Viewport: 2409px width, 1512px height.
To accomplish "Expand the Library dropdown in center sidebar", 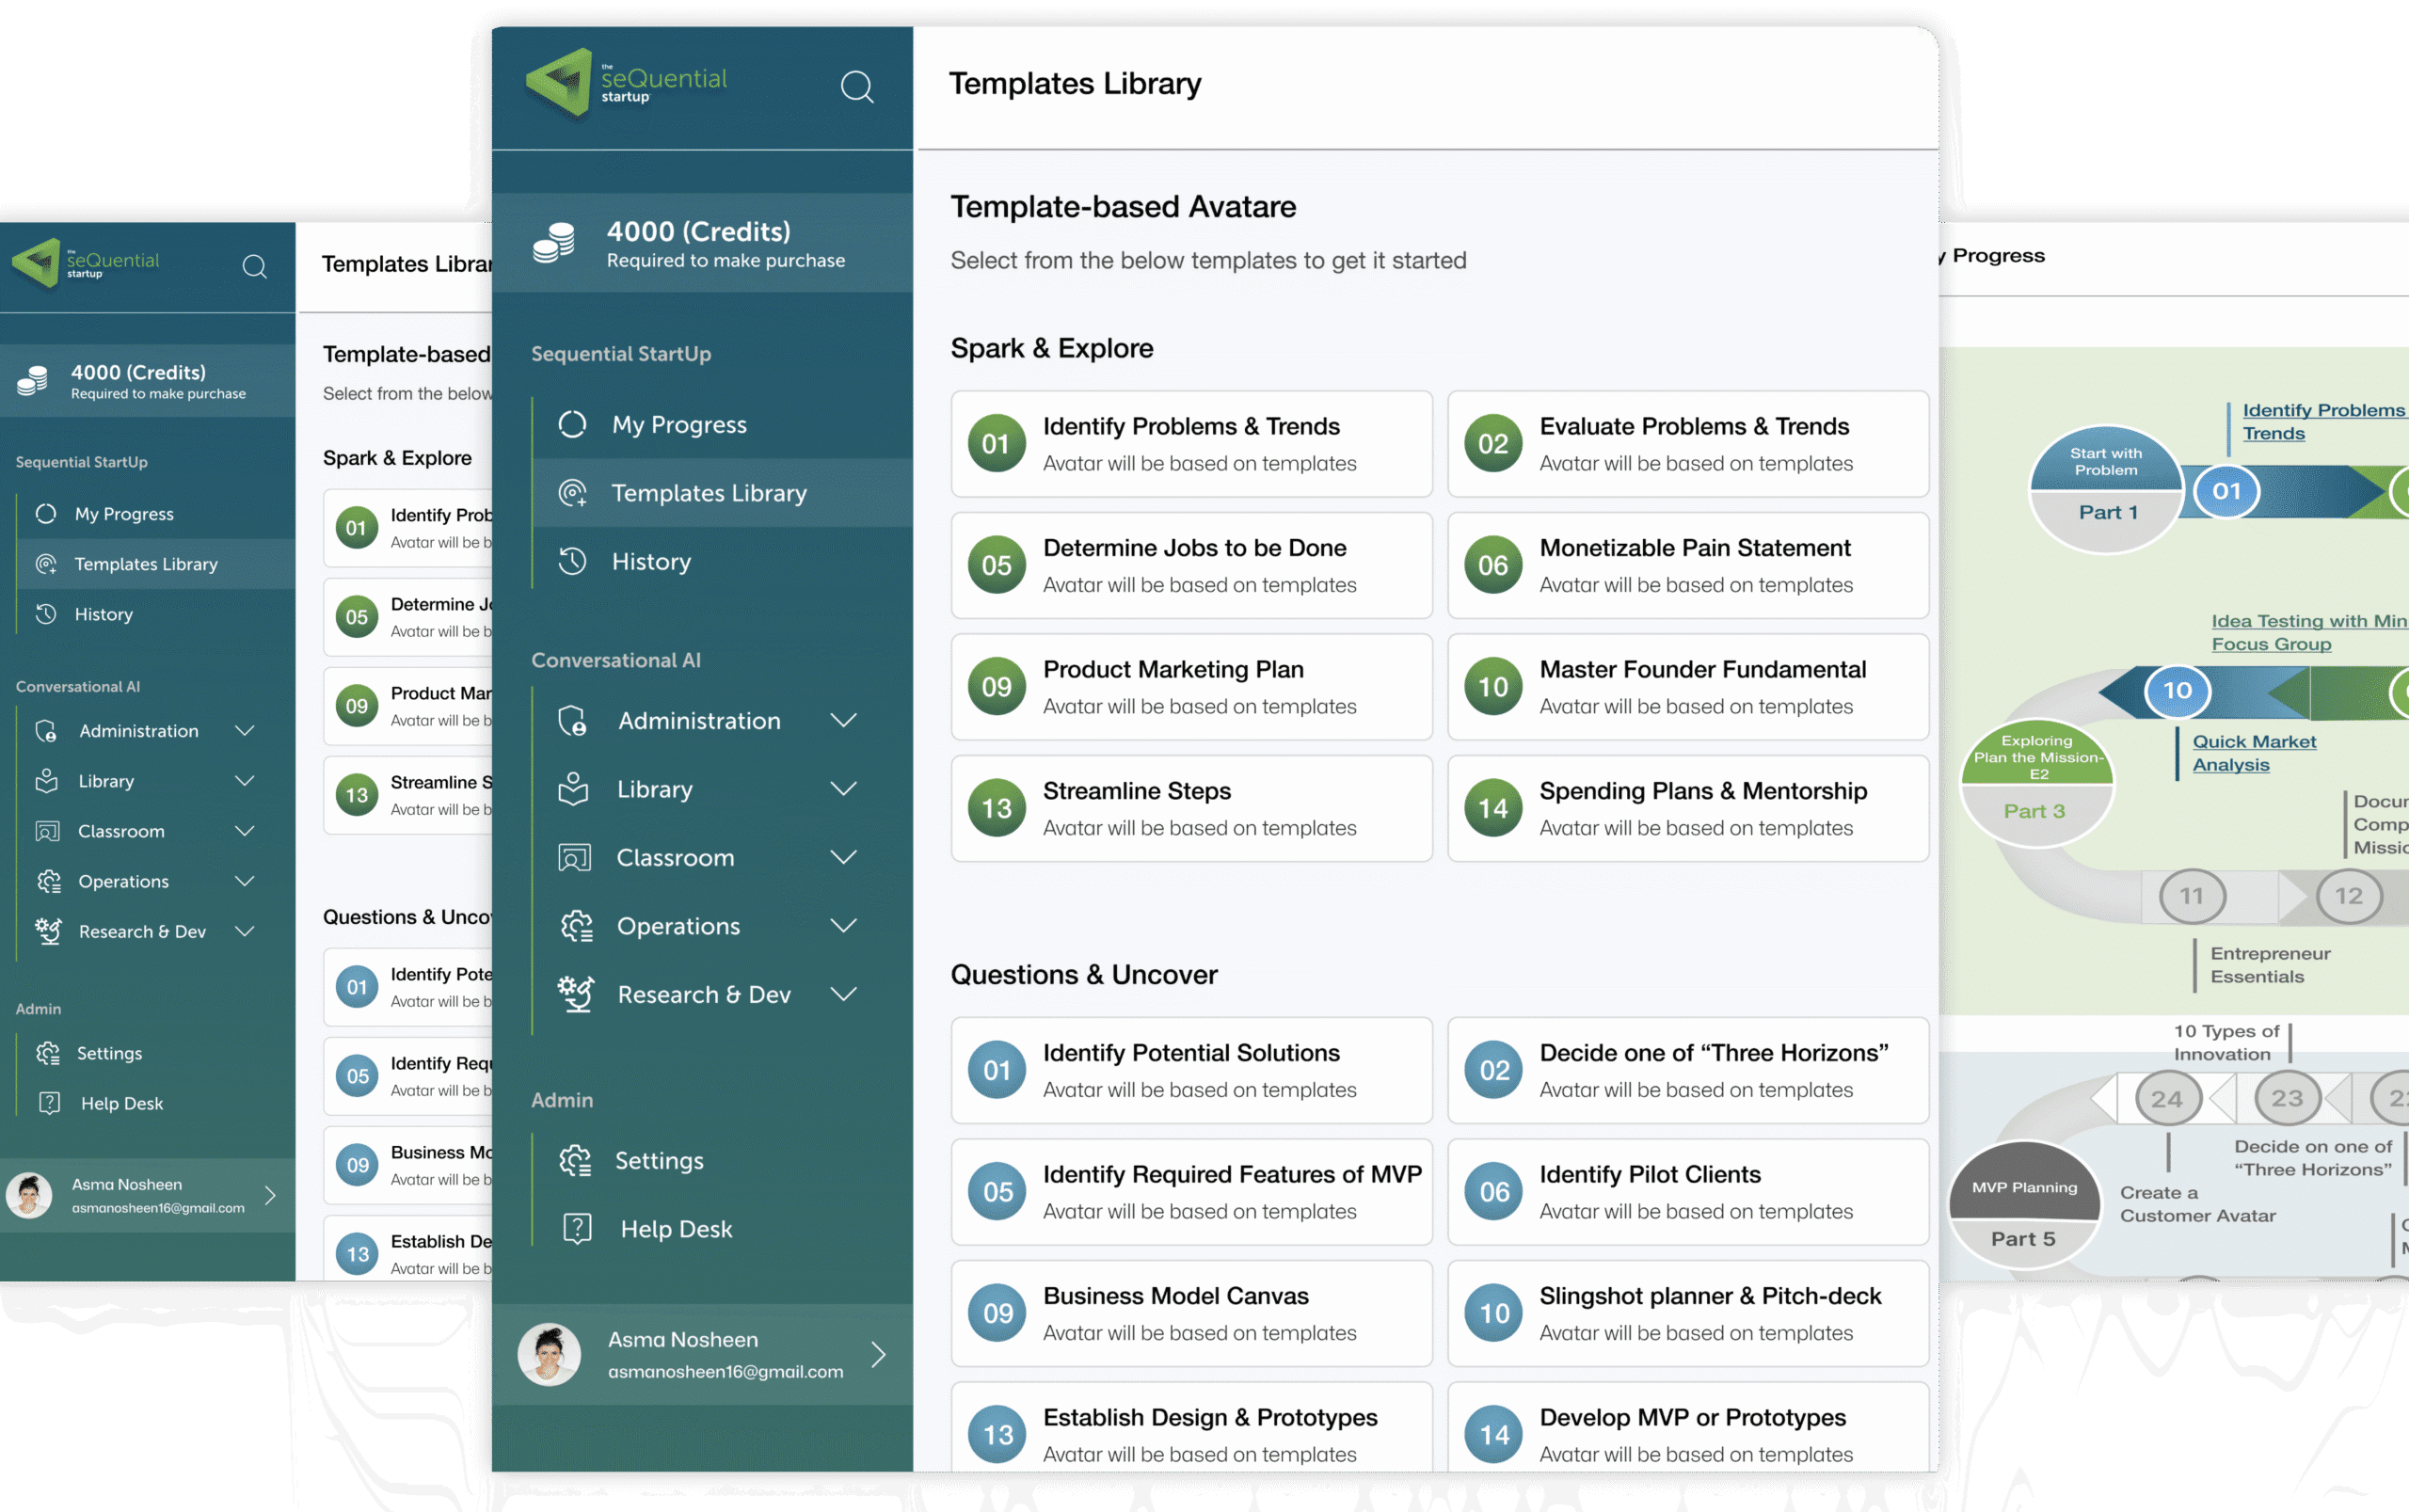I will pos(843,789).
